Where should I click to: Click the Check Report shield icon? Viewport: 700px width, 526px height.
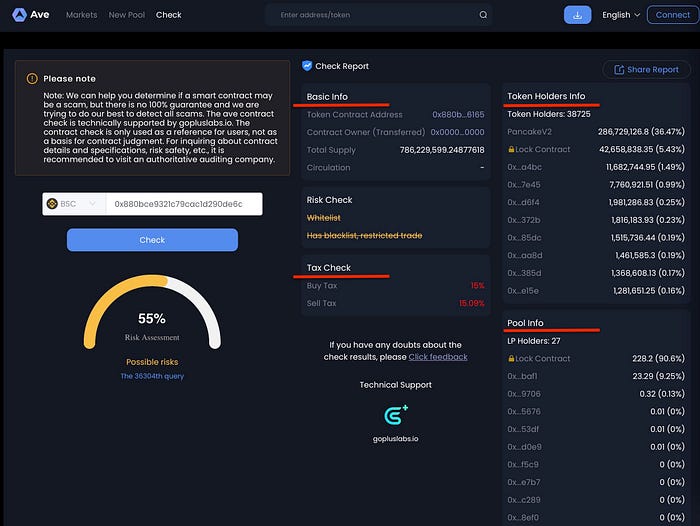307,66
